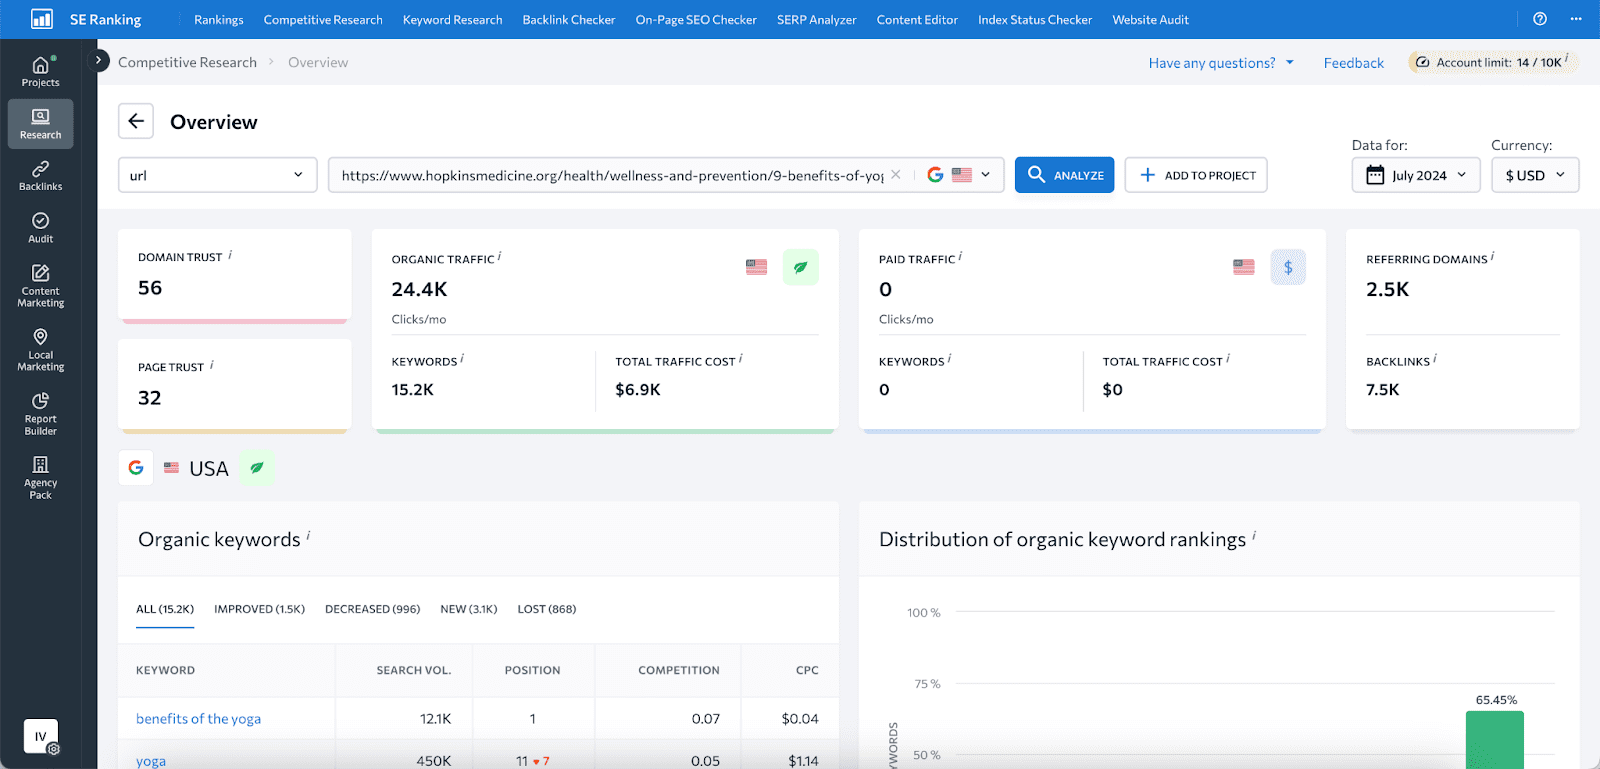This screenshot has height=769, width=1600.
Task: Open Rankings in top menu
Action: 219,19
